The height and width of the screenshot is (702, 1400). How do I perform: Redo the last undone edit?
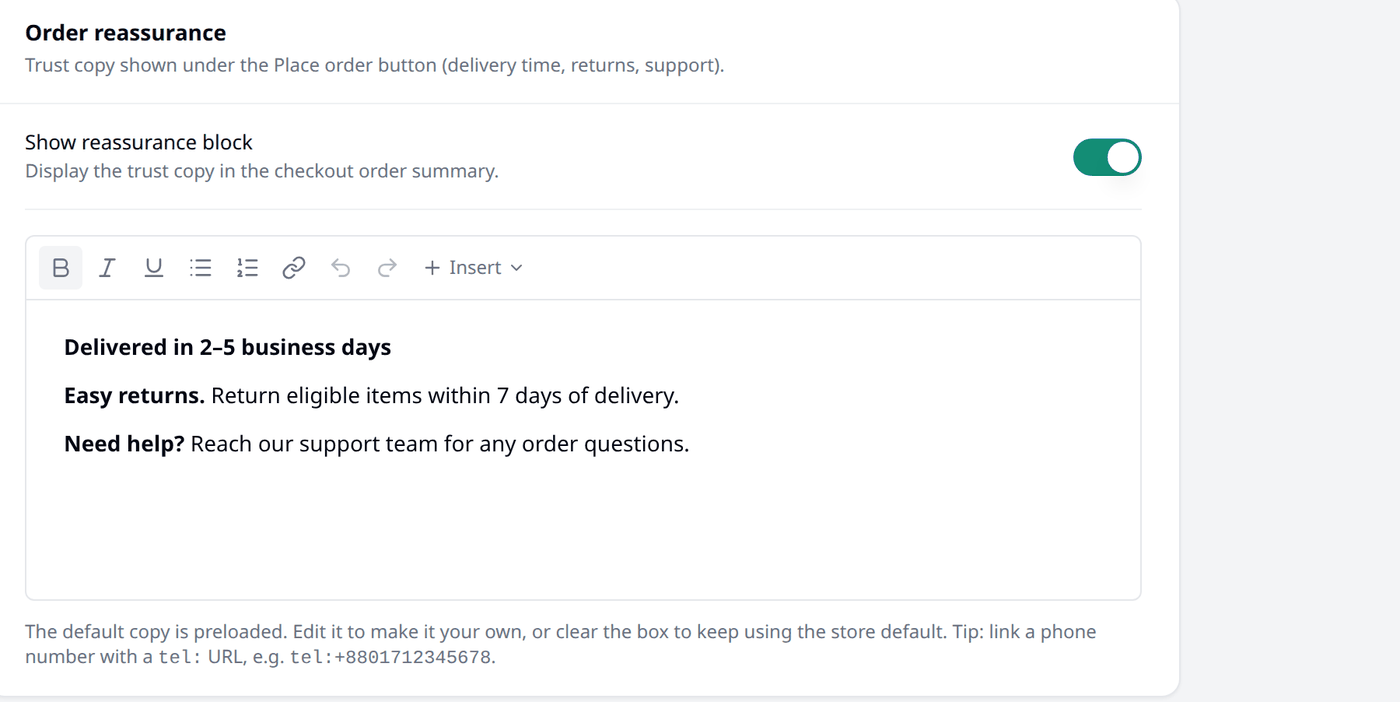pos(387,268)
